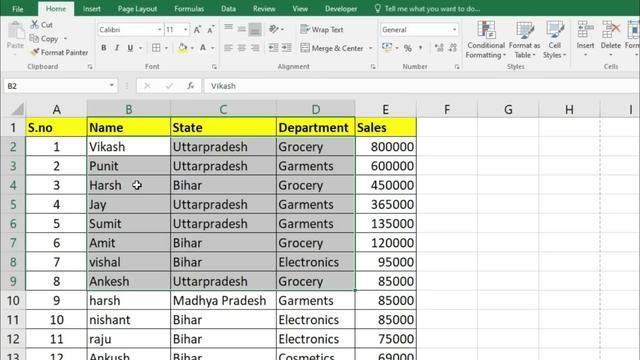Enable Wrap Text

(x=322, y=29)
